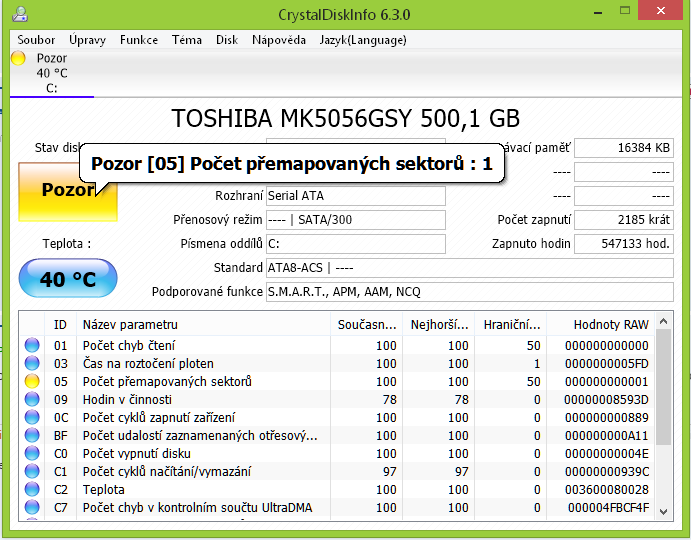
Task: Click the Podporované funkce field
Action: (x=469, y=291)
